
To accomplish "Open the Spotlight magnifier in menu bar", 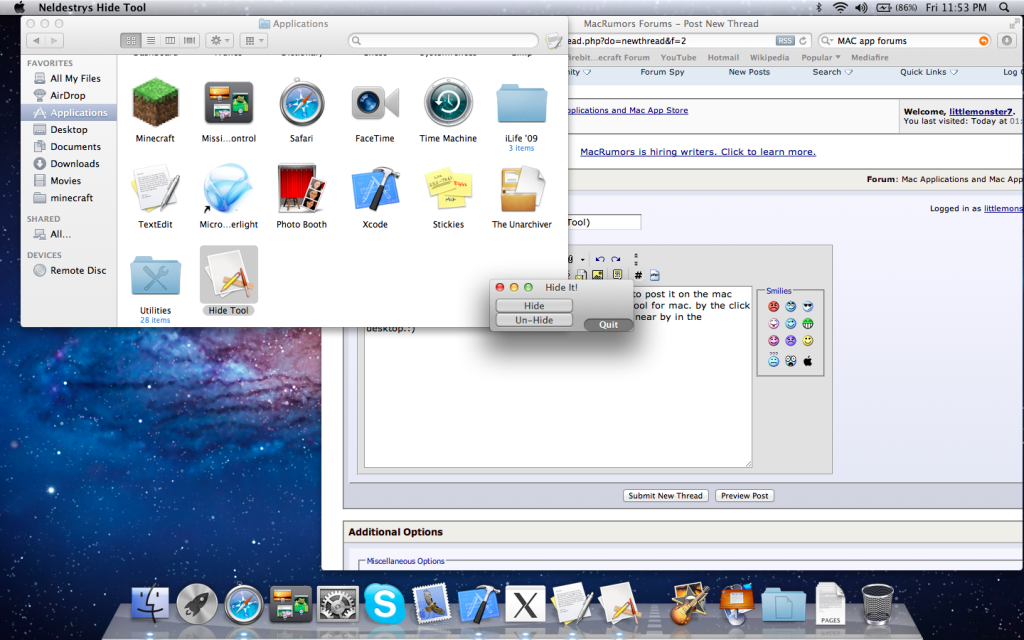I will pyautogui.click(x=1004, y=8).
